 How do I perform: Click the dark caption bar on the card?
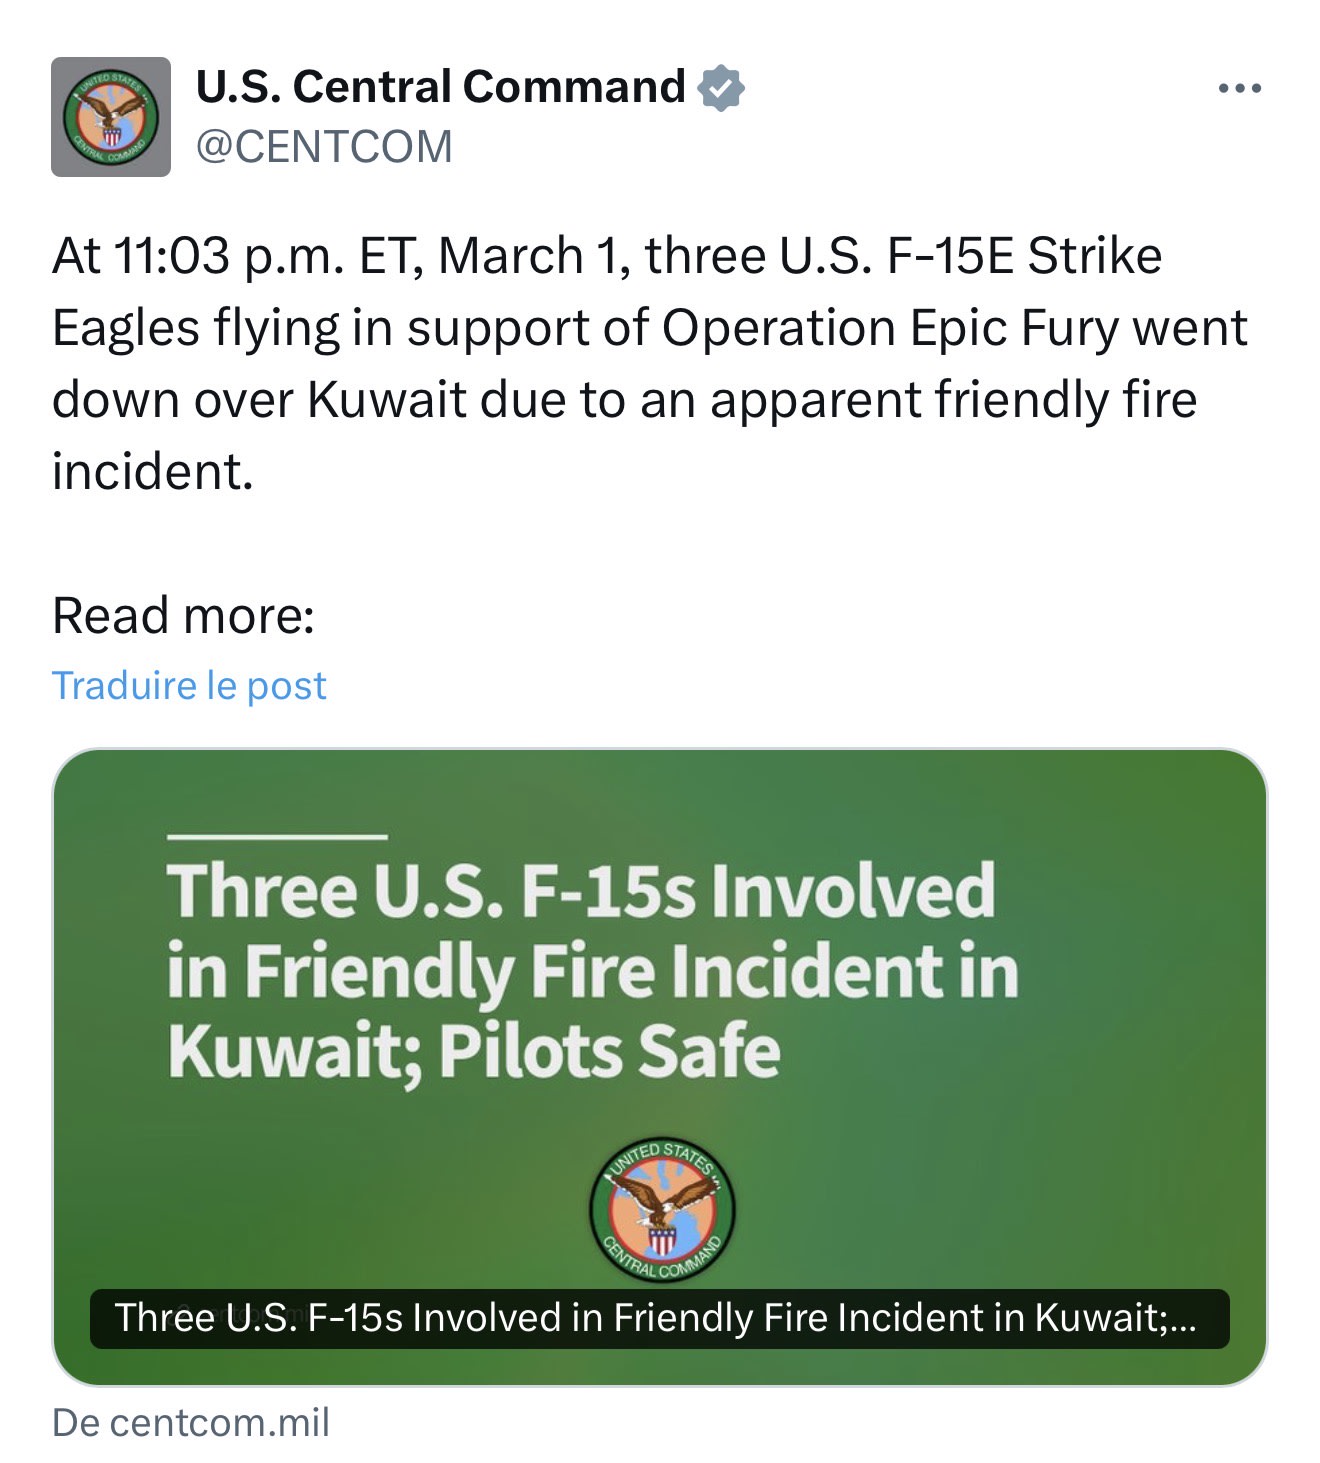pos(660,1318)
